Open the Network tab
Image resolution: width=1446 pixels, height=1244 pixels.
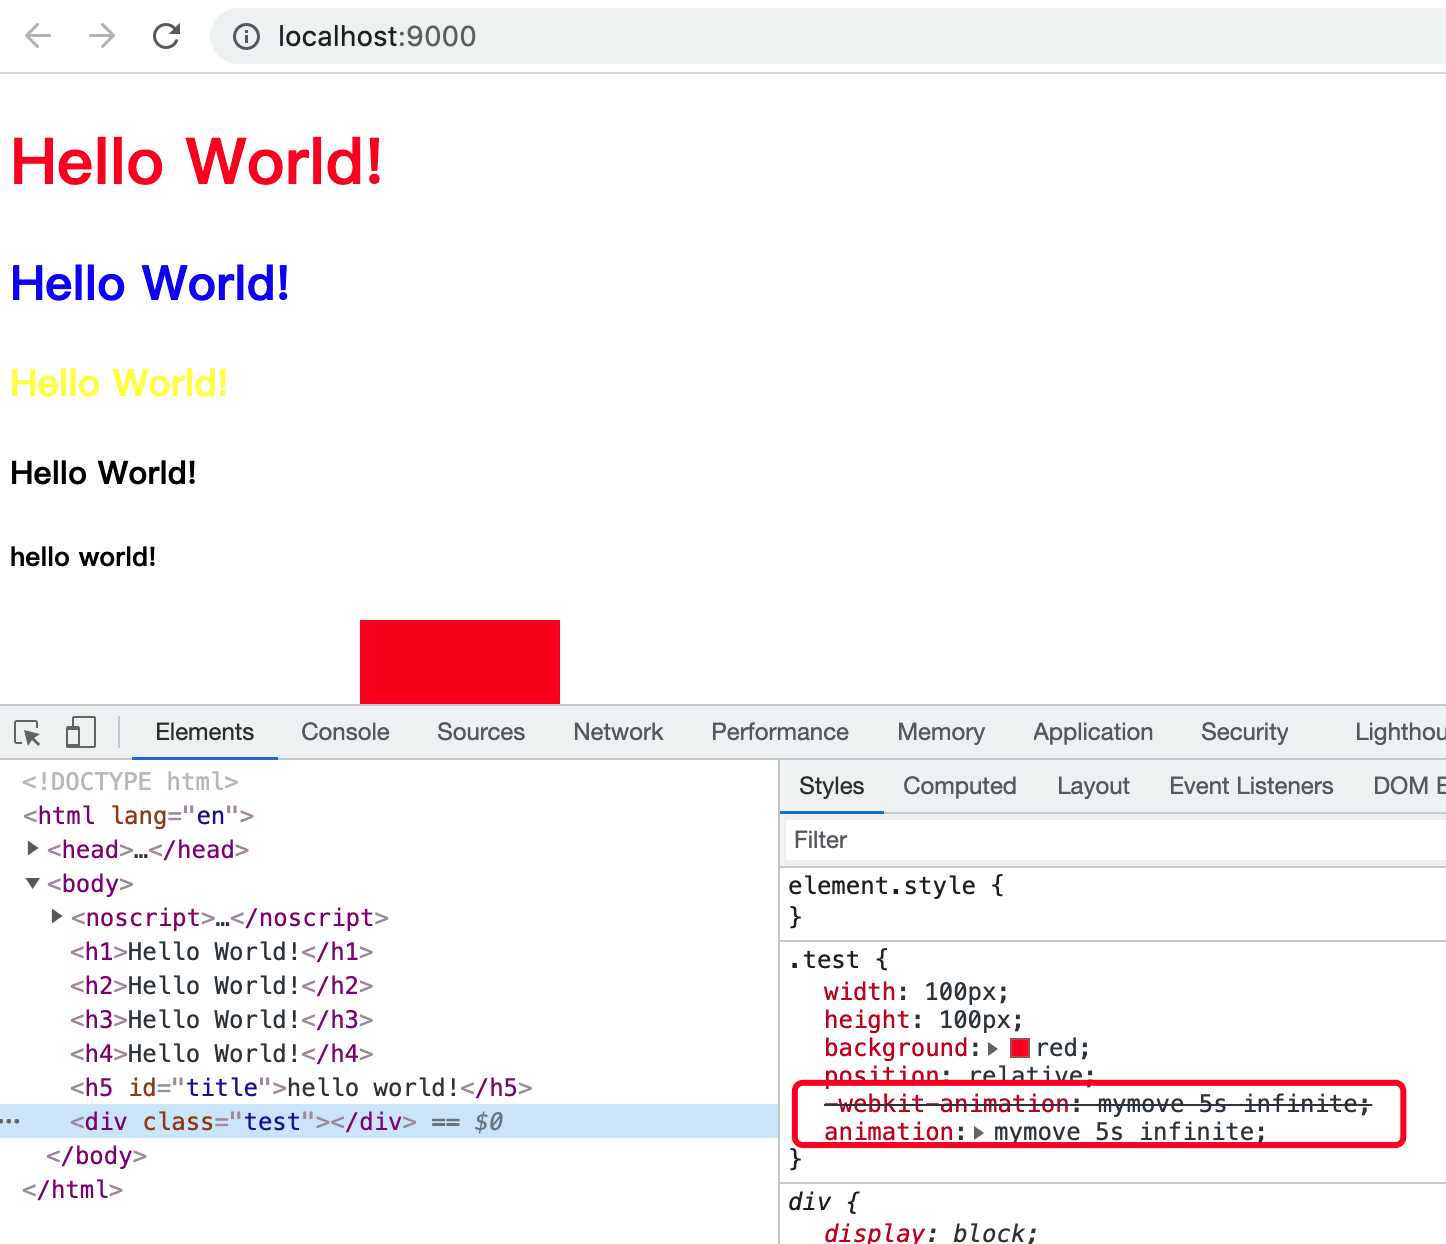tap(618, 732)
